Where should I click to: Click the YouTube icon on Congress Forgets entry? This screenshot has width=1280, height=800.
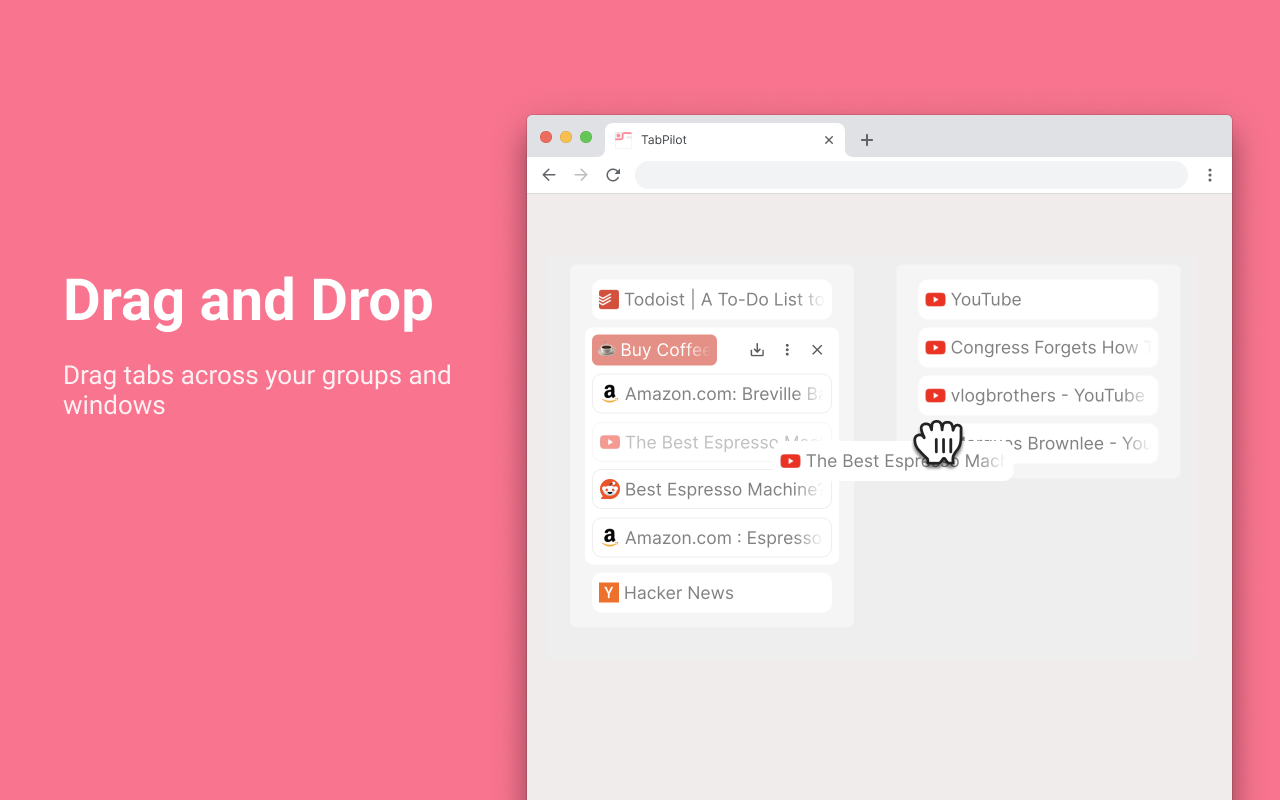[935, 347]
